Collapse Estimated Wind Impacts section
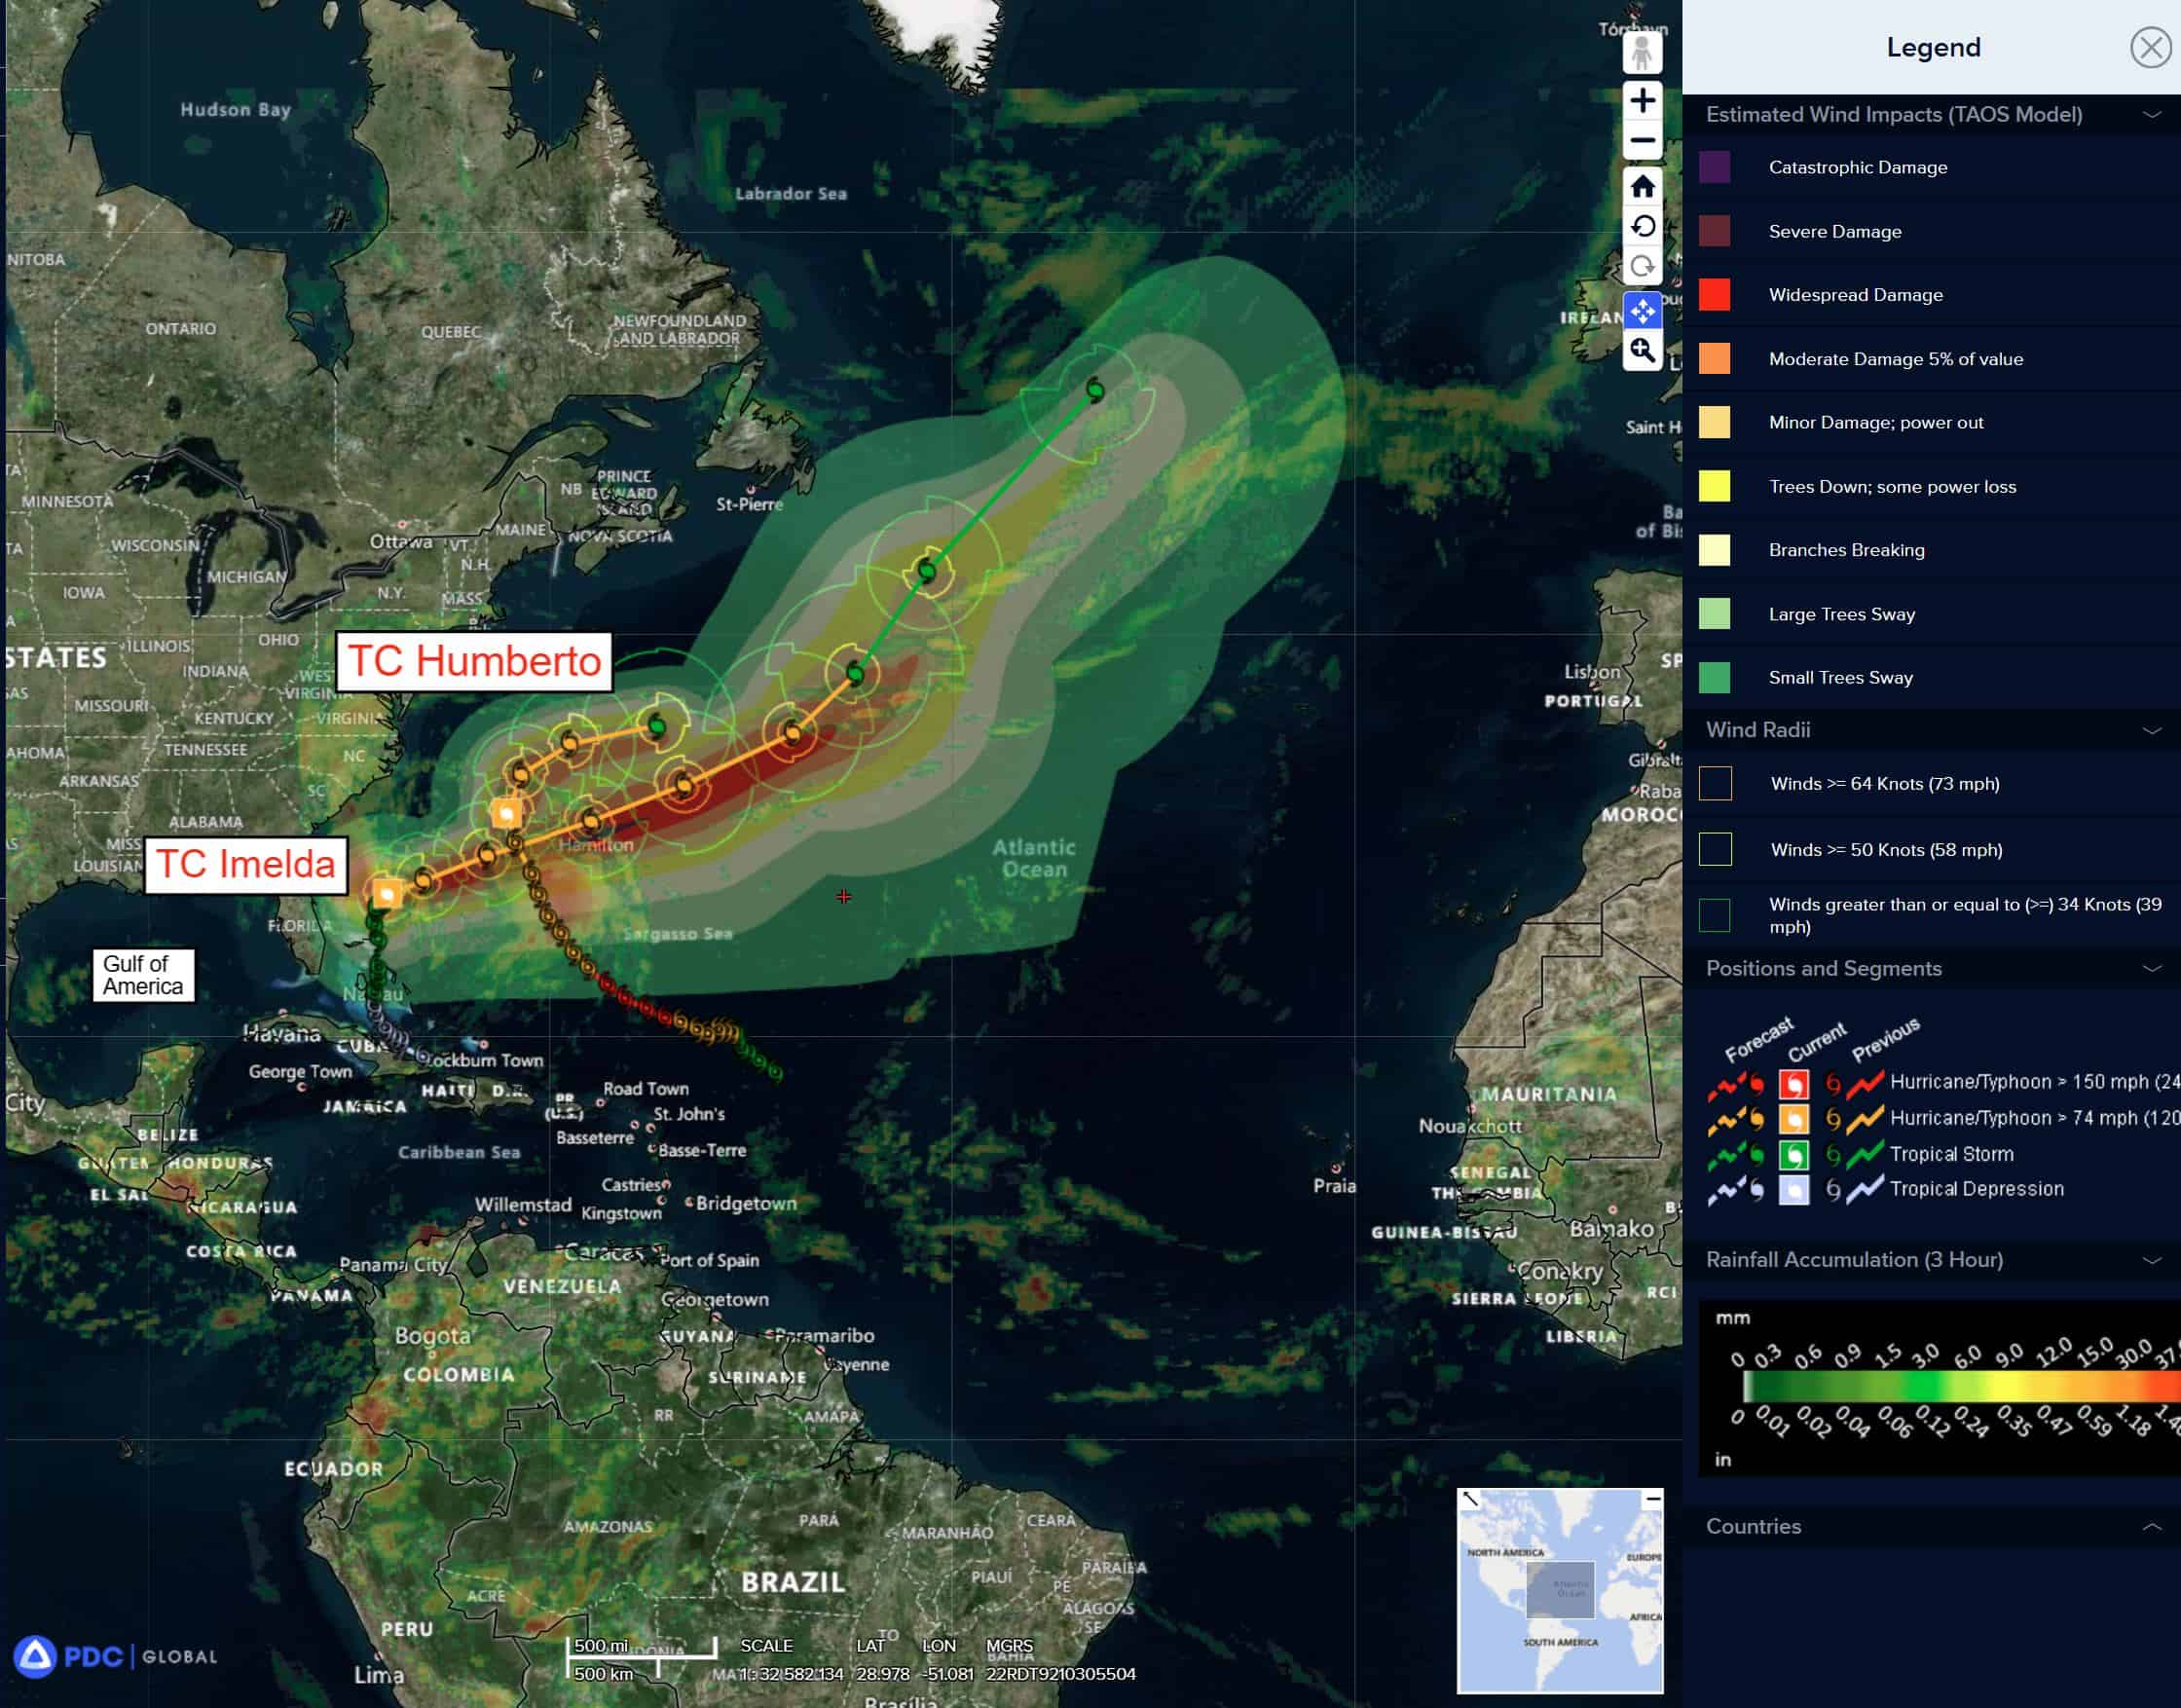This screenshot has height=1708, width=2181. tap(2151, 115)
